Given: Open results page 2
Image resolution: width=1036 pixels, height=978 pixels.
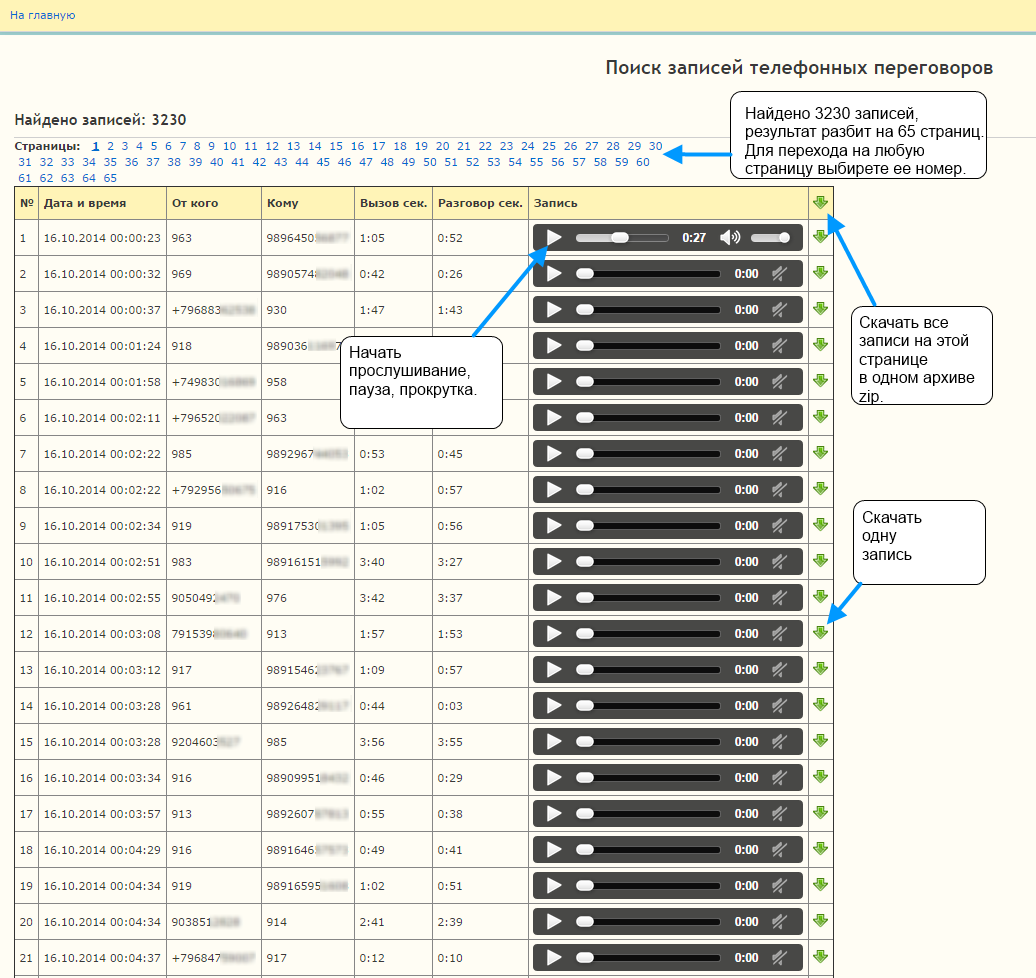Looking at the screenshot, I should [110, 146].
